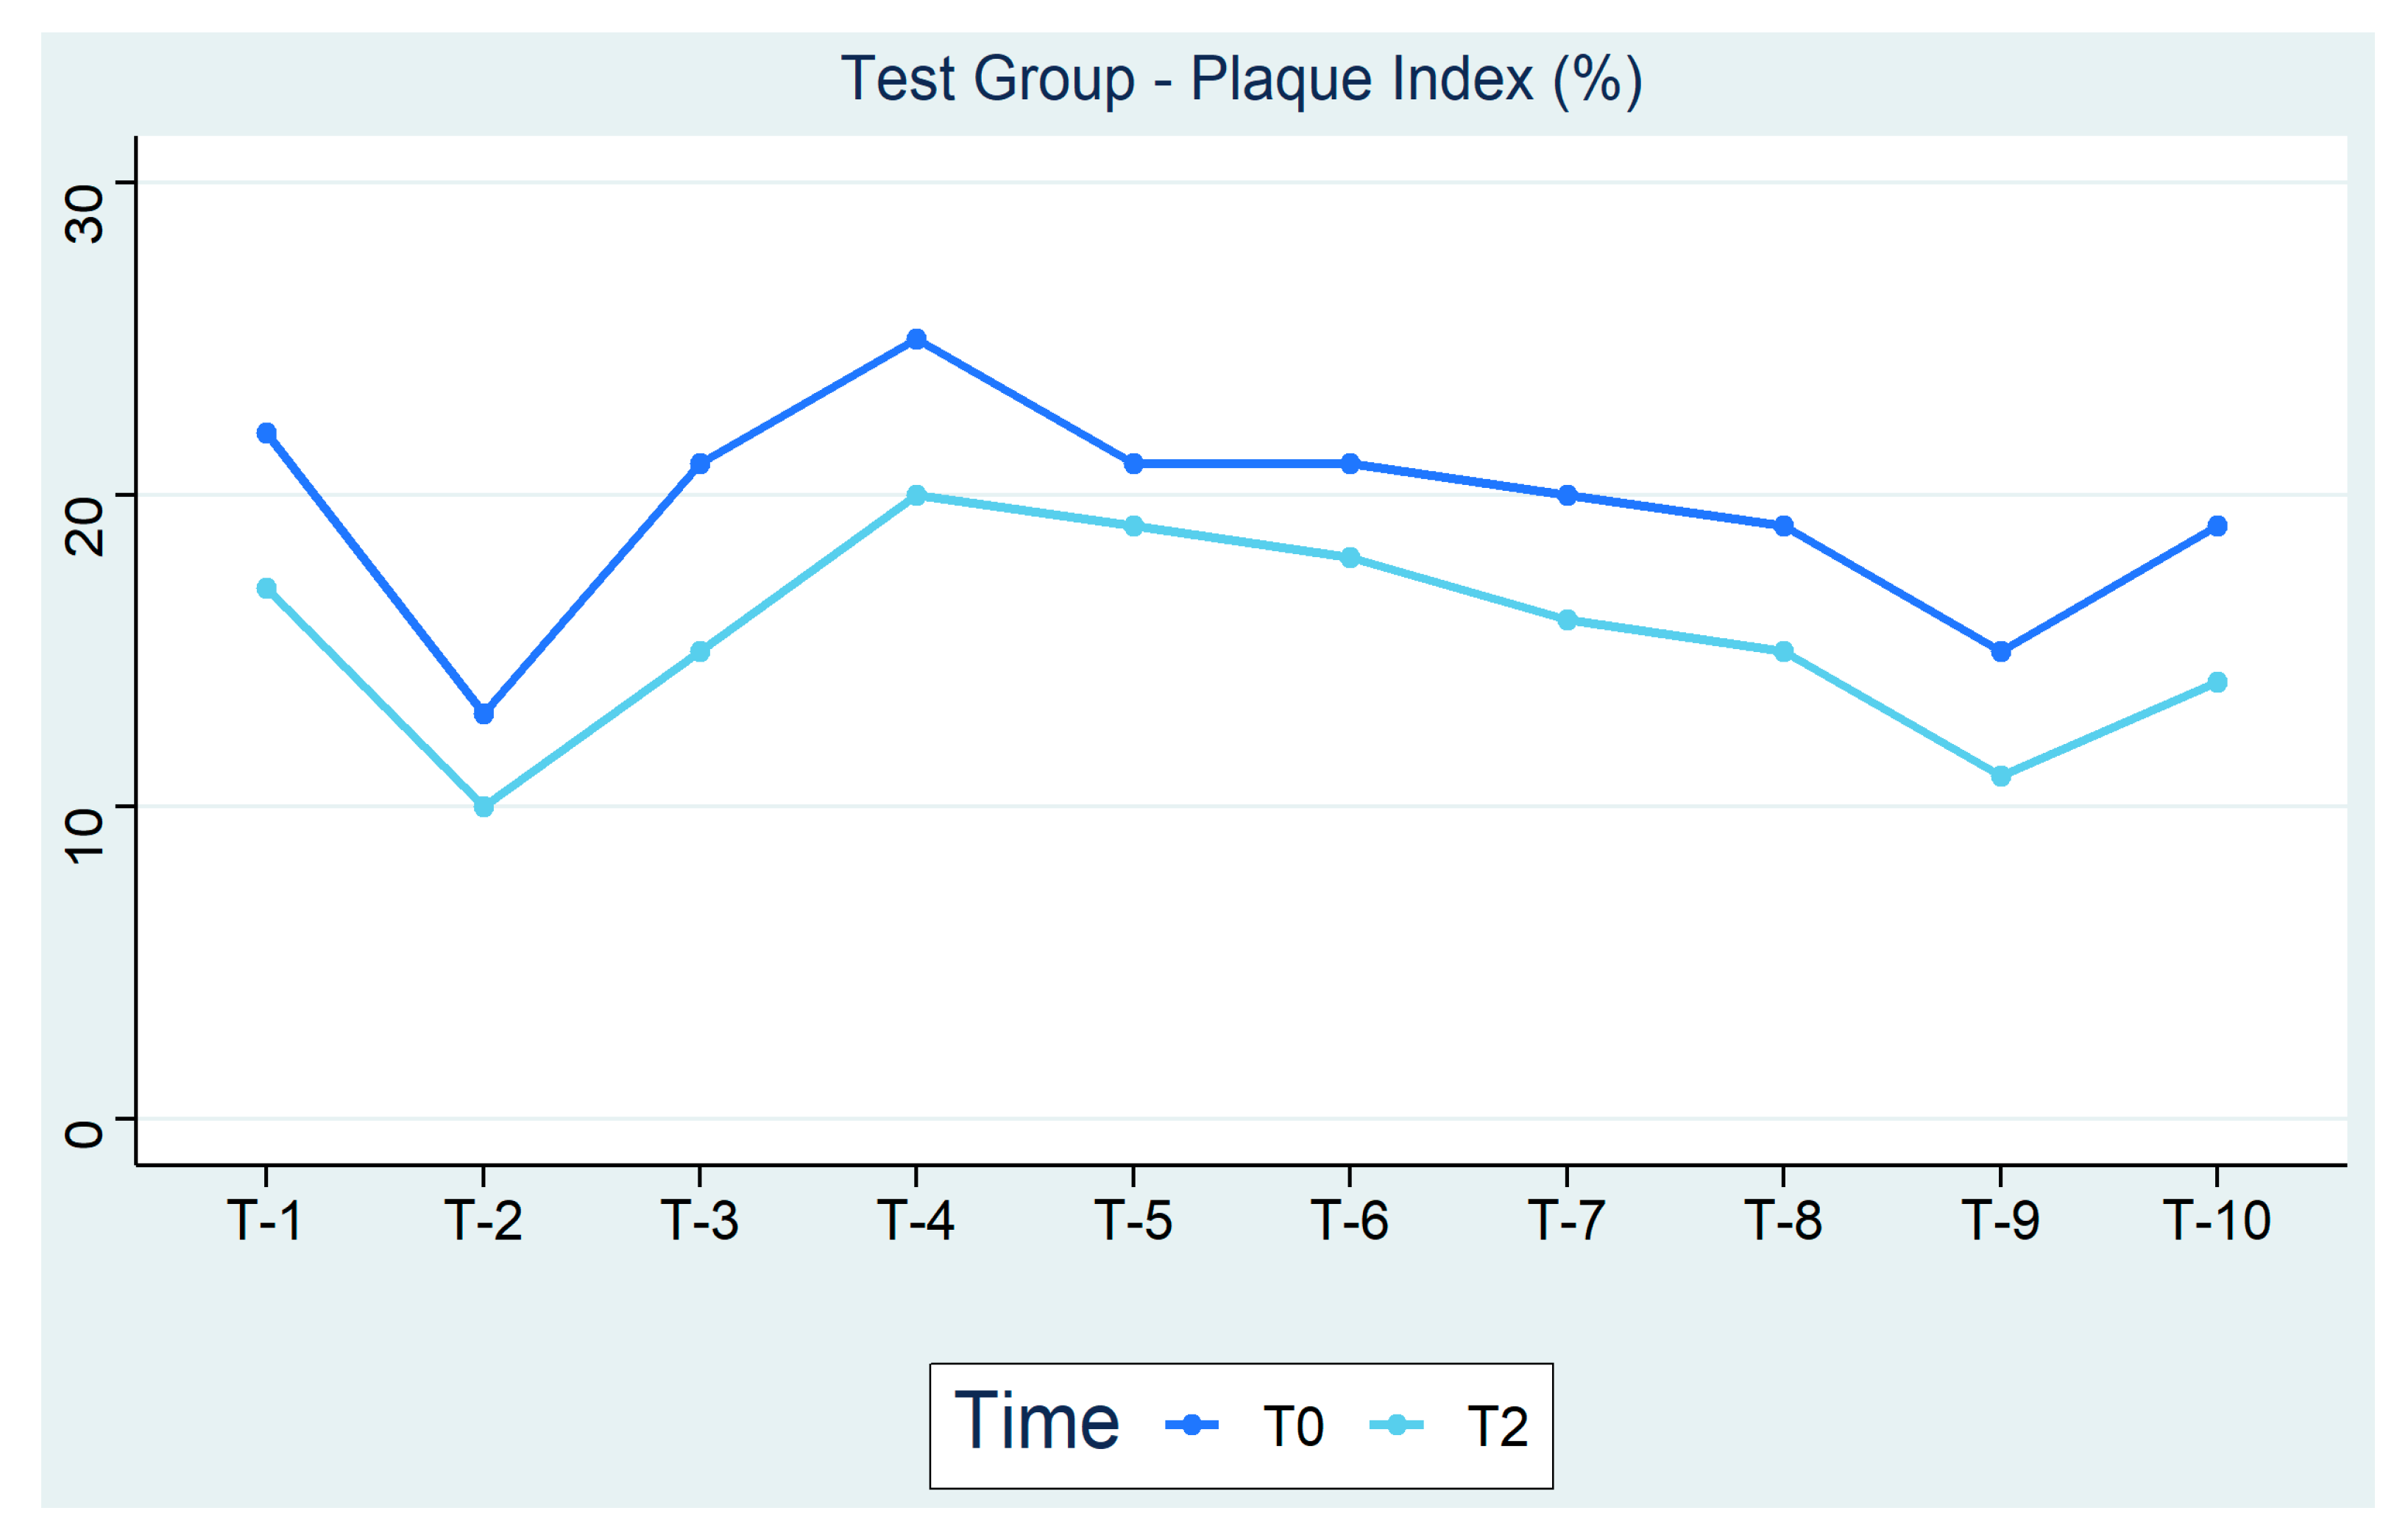The image size is (2408, 1530).
Task: Click the T-5 x-axis label
Action: 1133,1221
